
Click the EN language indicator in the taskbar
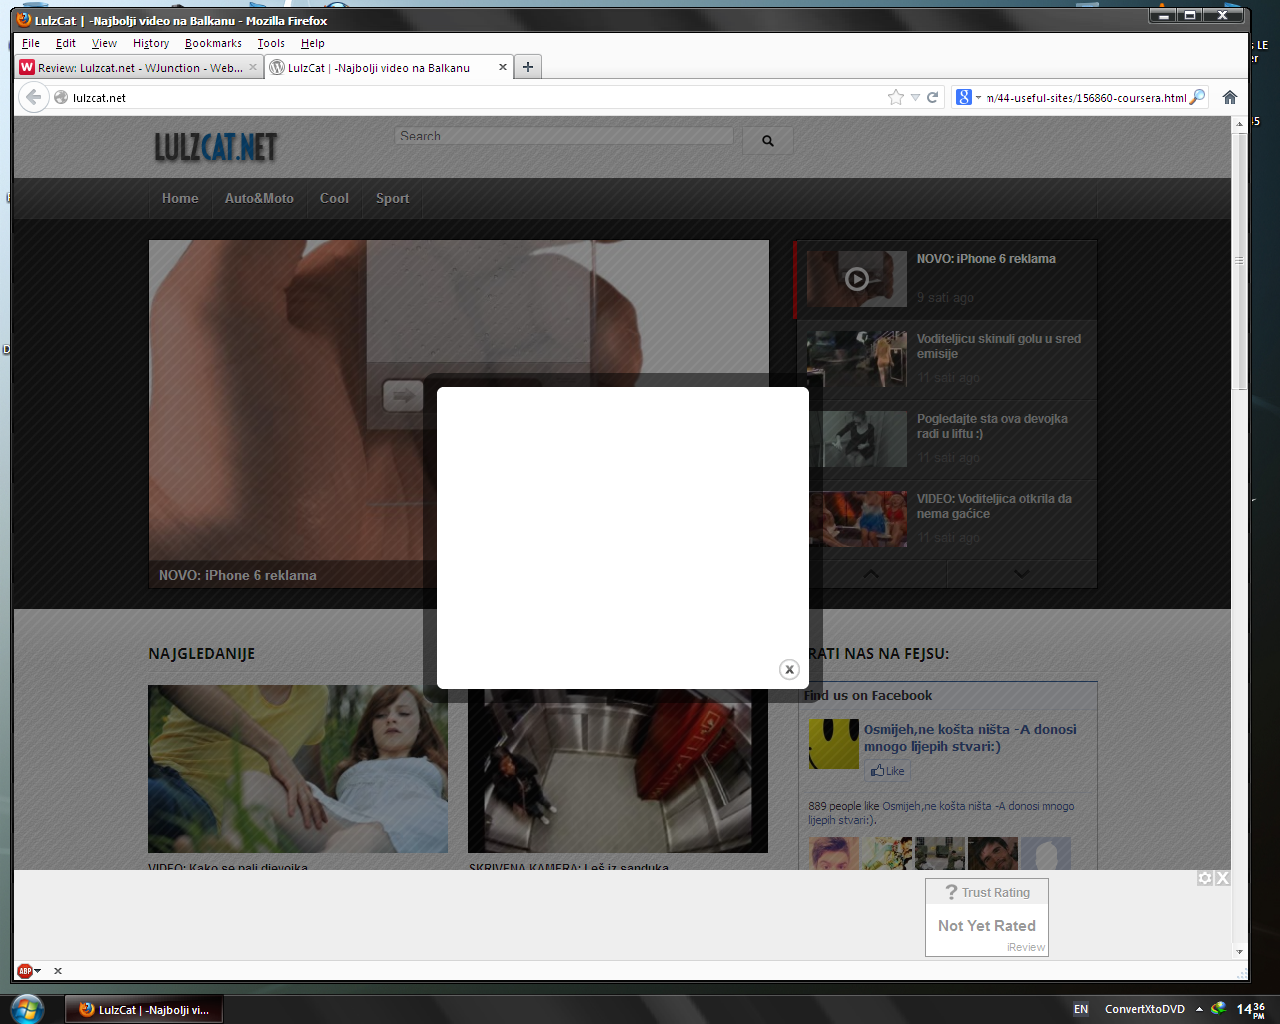(1081, 1009)
